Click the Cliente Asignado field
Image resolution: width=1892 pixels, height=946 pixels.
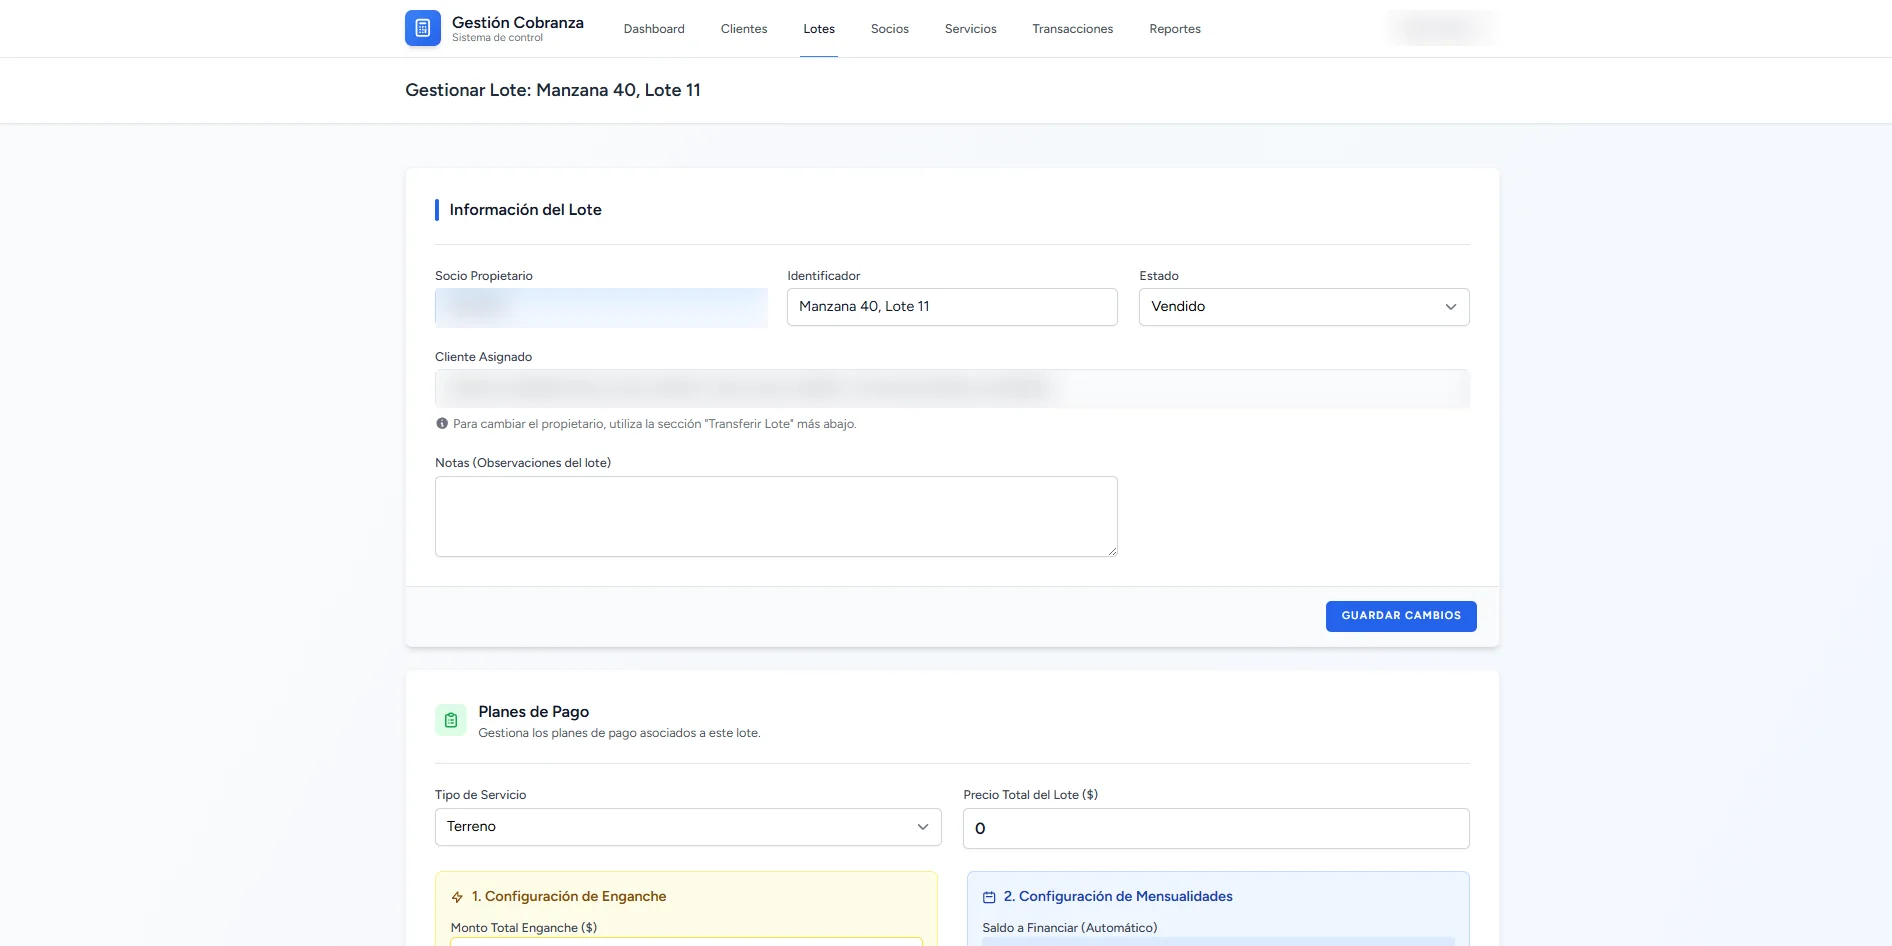click(952, 388)
